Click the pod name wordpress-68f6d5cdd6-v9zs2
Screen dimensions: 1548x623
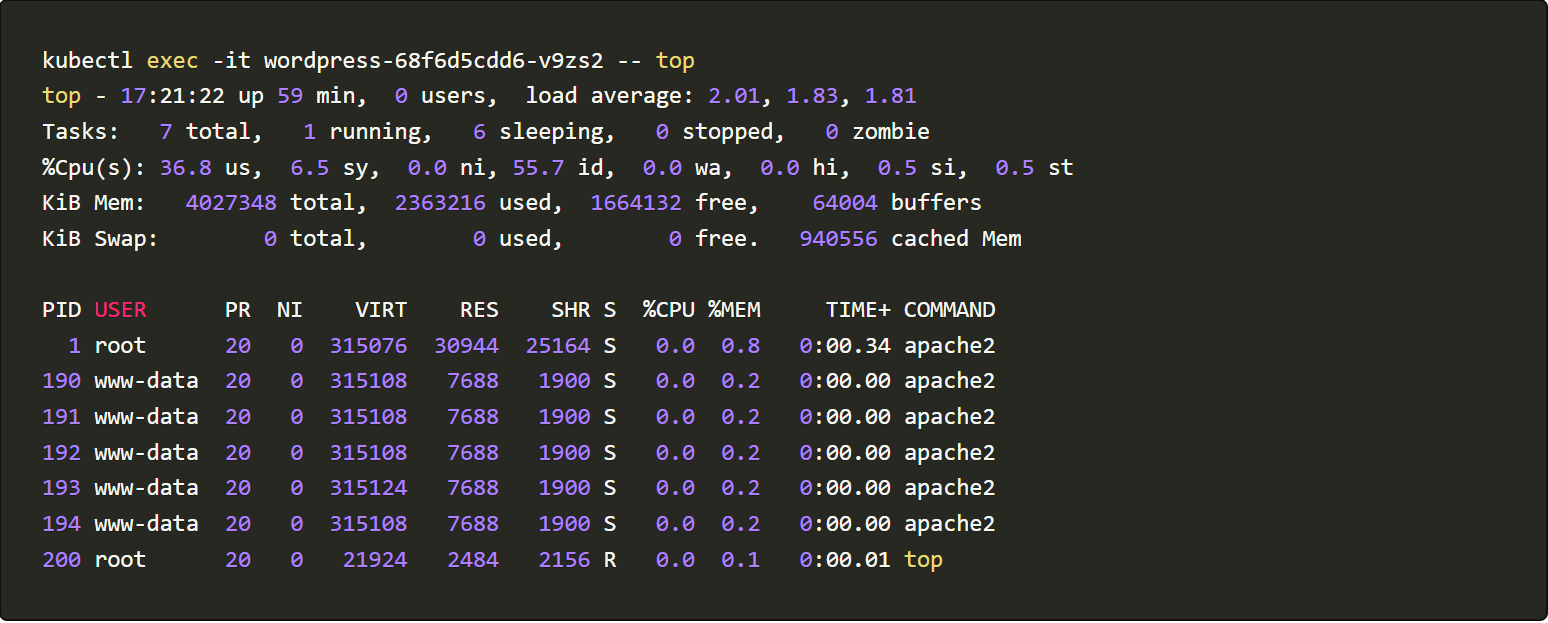point(434,61)
